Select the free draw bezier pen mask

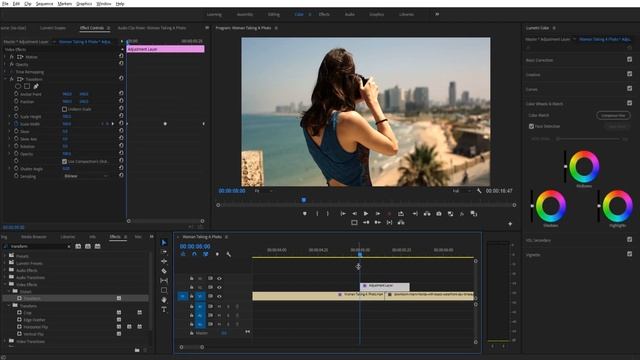[36, 86]
